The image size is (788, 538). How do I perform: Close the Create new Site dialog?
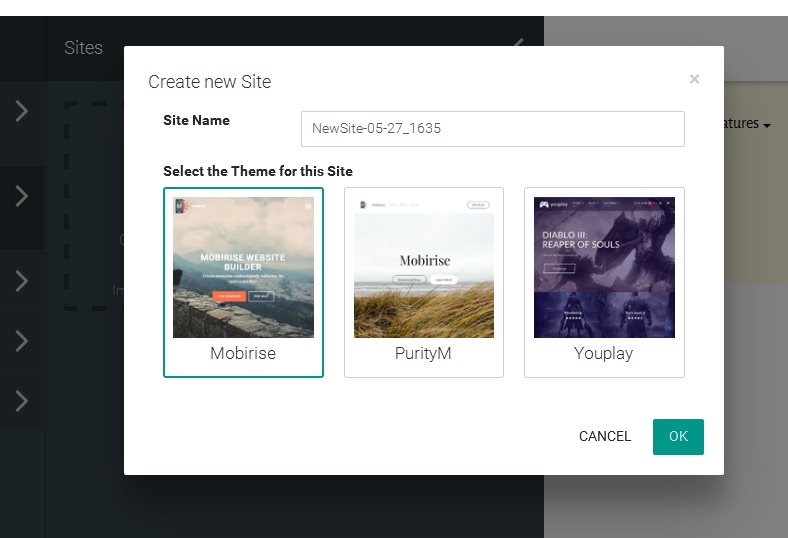coord(694,79)
